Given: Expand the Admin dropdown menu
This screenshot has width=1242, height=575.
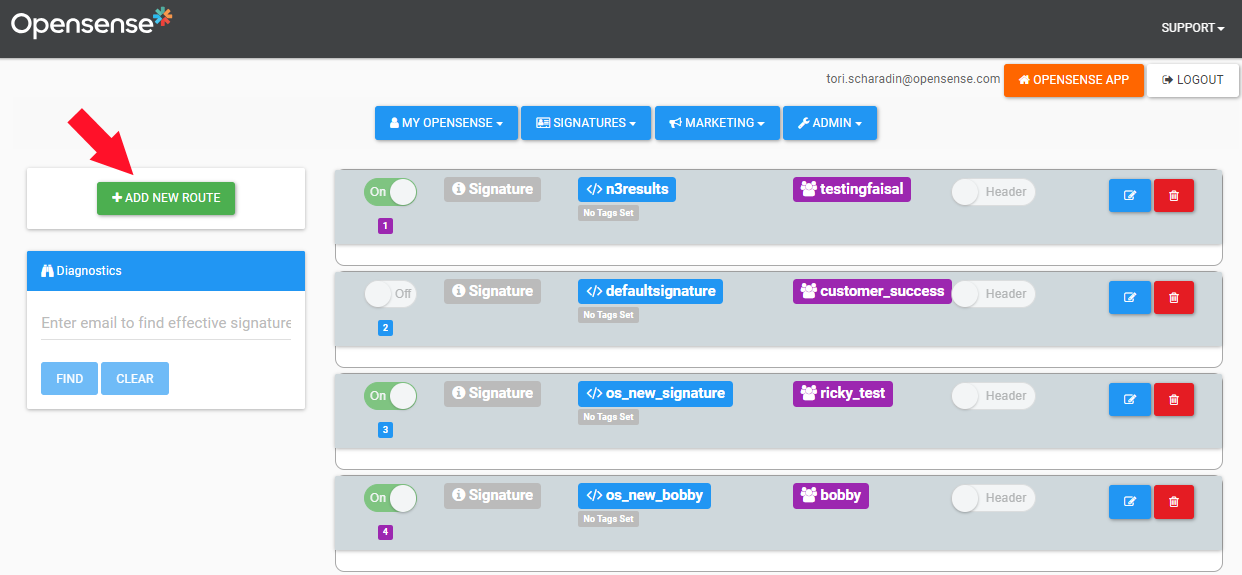Looking at the screenshot, I should click(830, 123).
